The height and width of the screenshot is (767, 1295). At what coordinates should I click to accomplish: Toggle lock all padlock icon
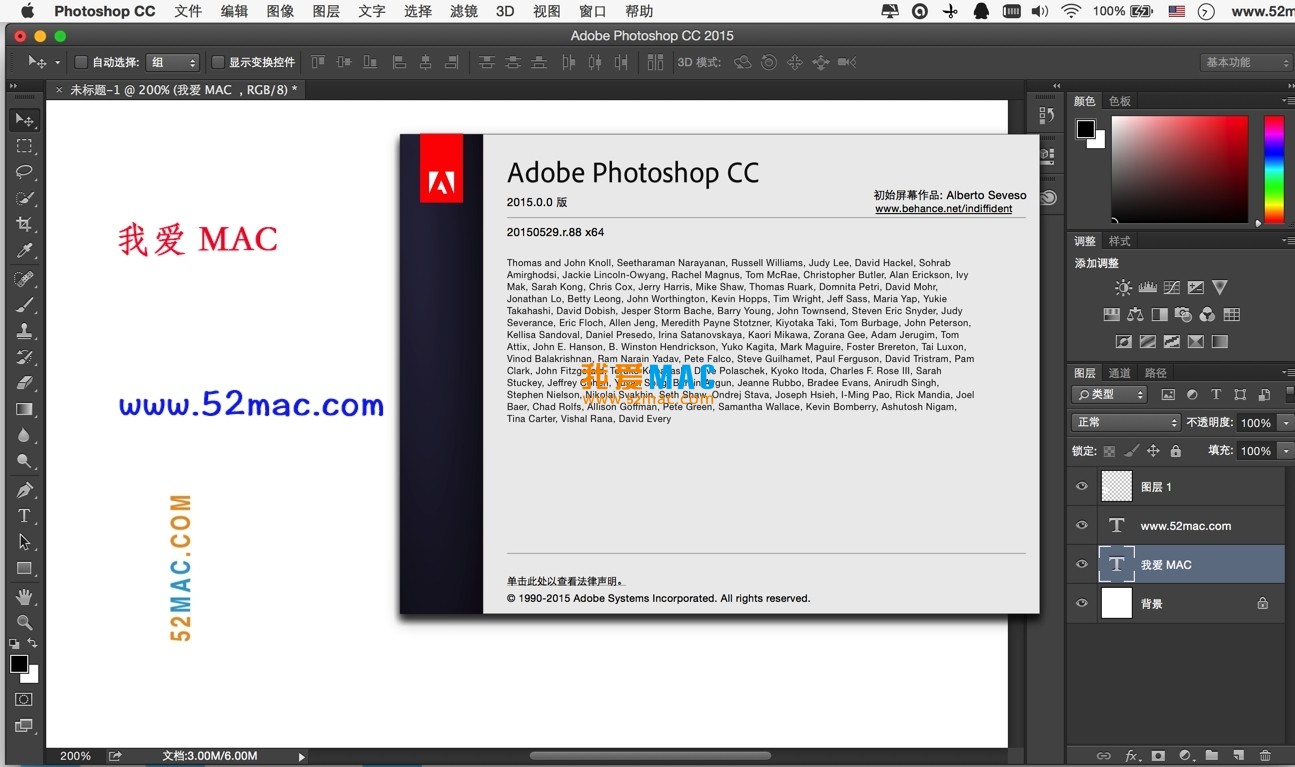[1175, 451]
